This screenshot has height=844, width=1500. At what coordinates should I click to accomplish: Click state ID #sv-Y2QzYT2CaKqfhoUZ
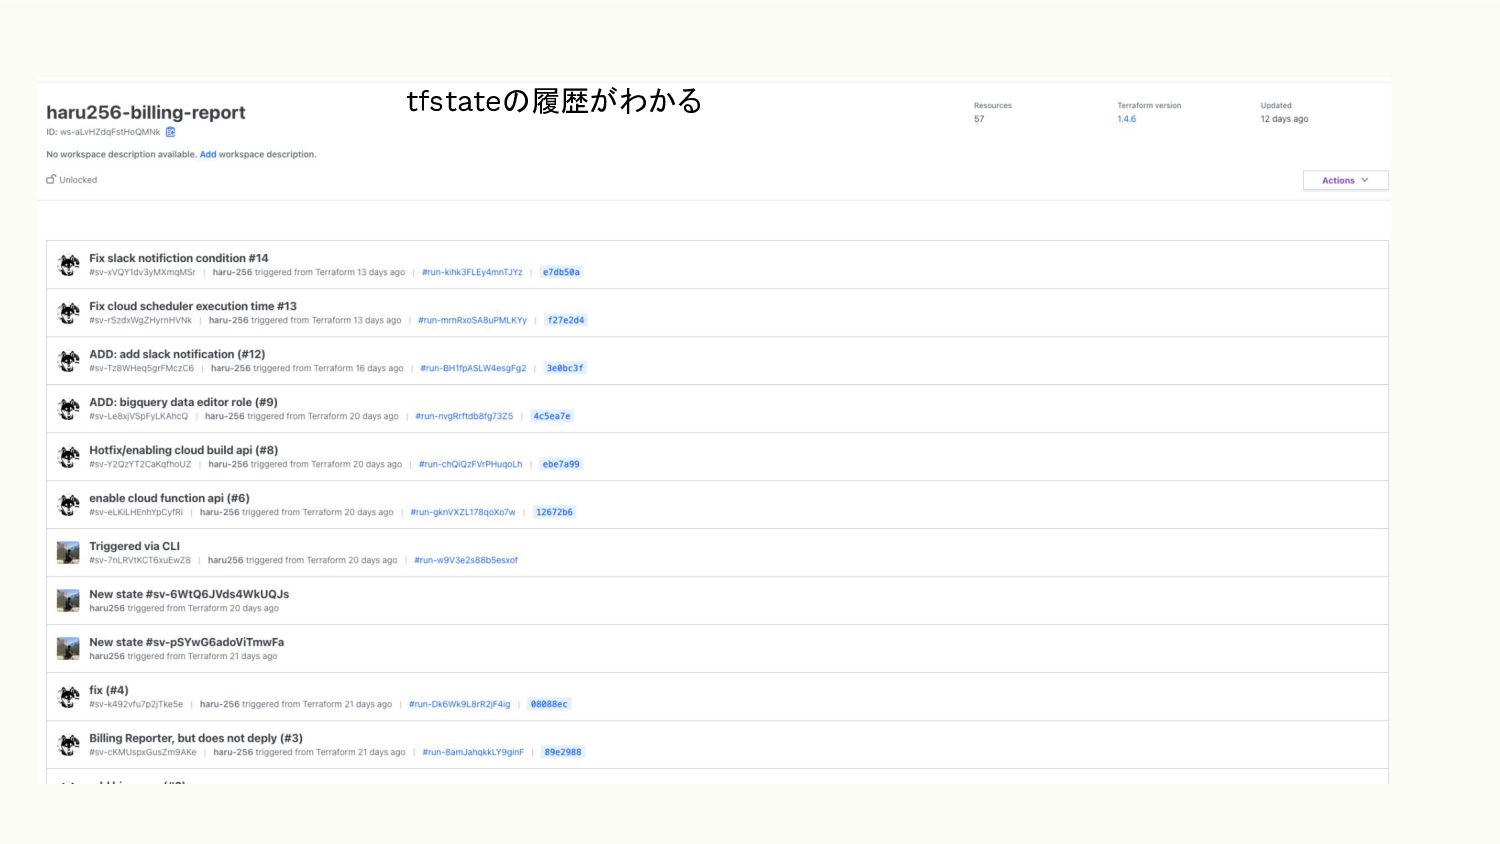140,464
